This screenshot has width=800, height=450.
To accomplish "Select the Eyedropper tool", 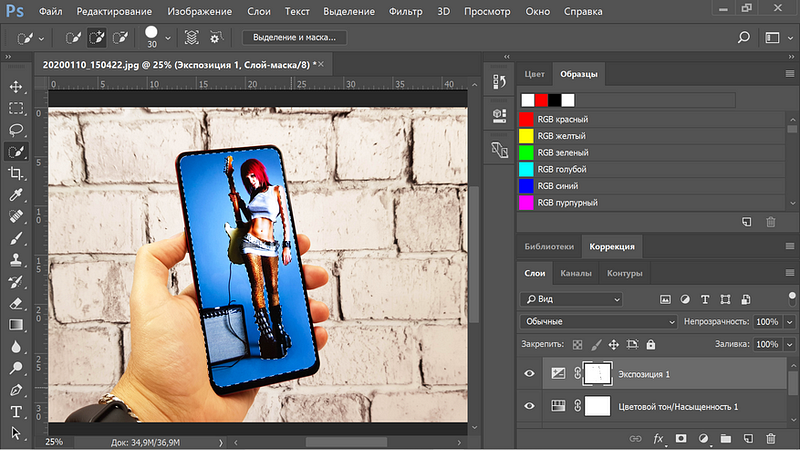I will click(x=16, y=195).
